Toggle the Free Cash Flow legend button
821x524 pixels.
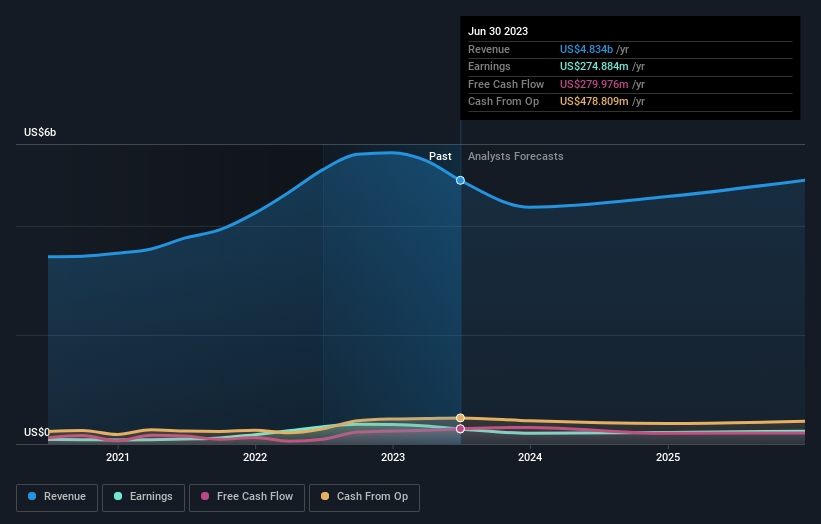click(247, 497)
